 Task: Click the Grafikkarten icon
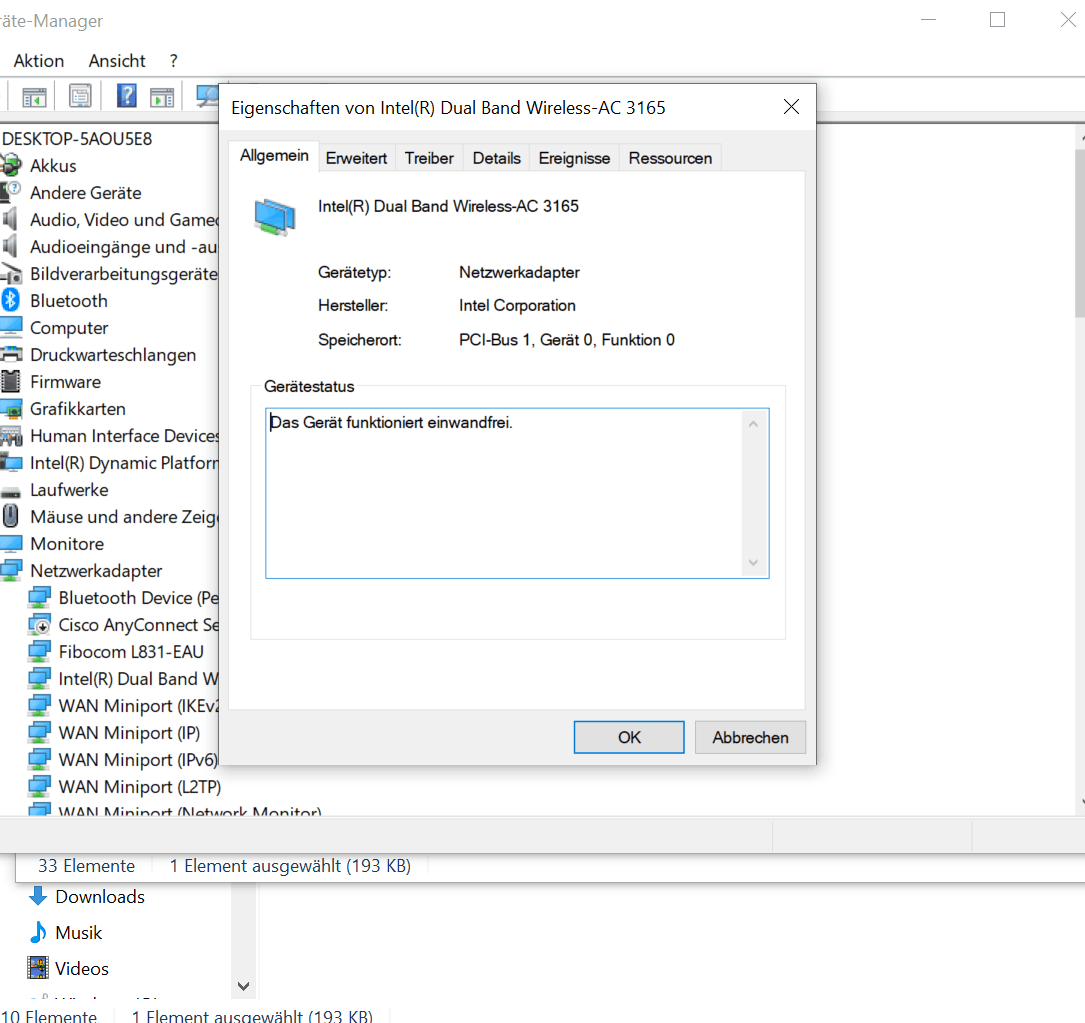[x=10, y=408]
